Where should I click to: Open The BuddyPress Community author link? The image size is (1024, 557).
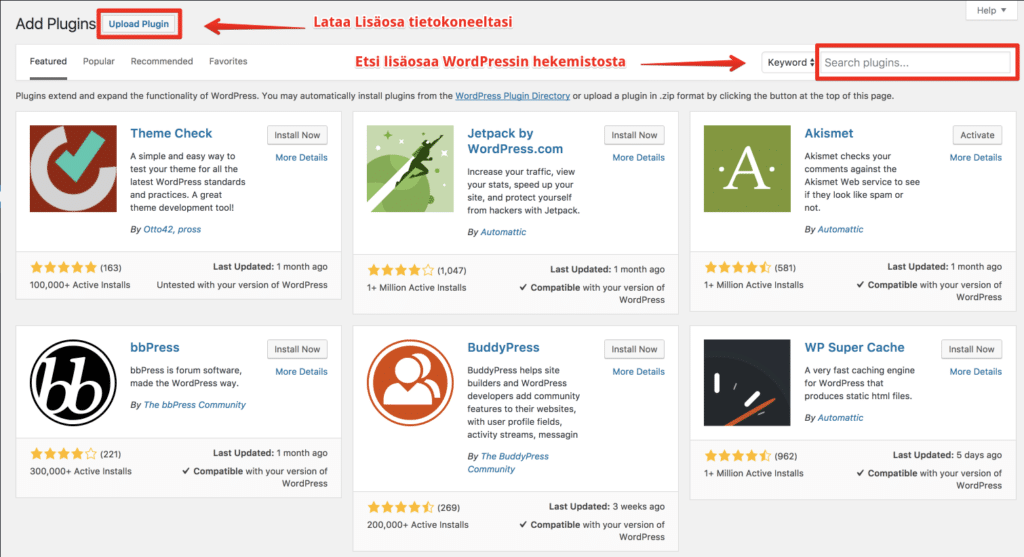pyautogui.click(x=508, y=462)
